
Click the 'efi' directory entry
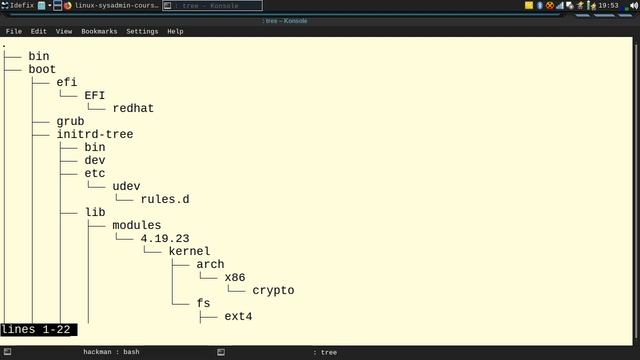(x=67, y=82)
